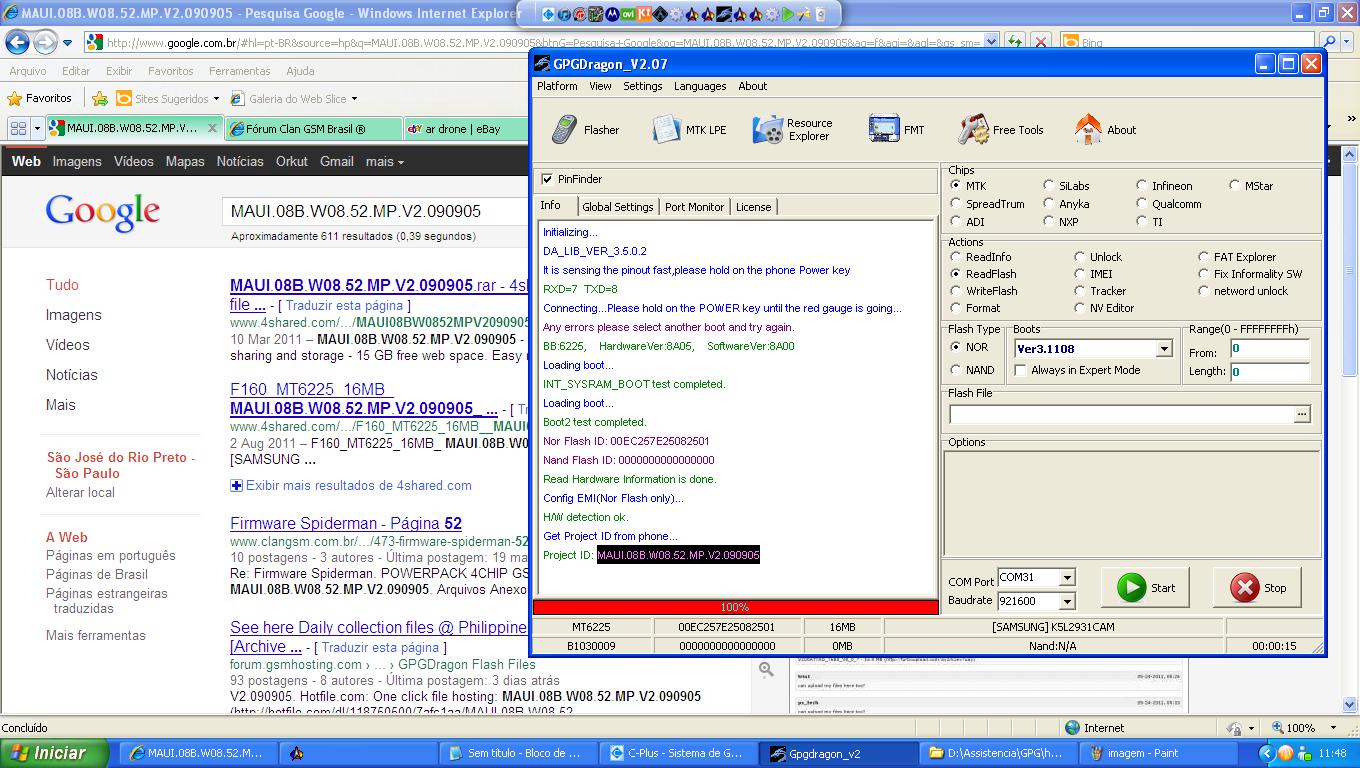Expand the Sites Sugeridos dropdown

click(x=216, y=99)
